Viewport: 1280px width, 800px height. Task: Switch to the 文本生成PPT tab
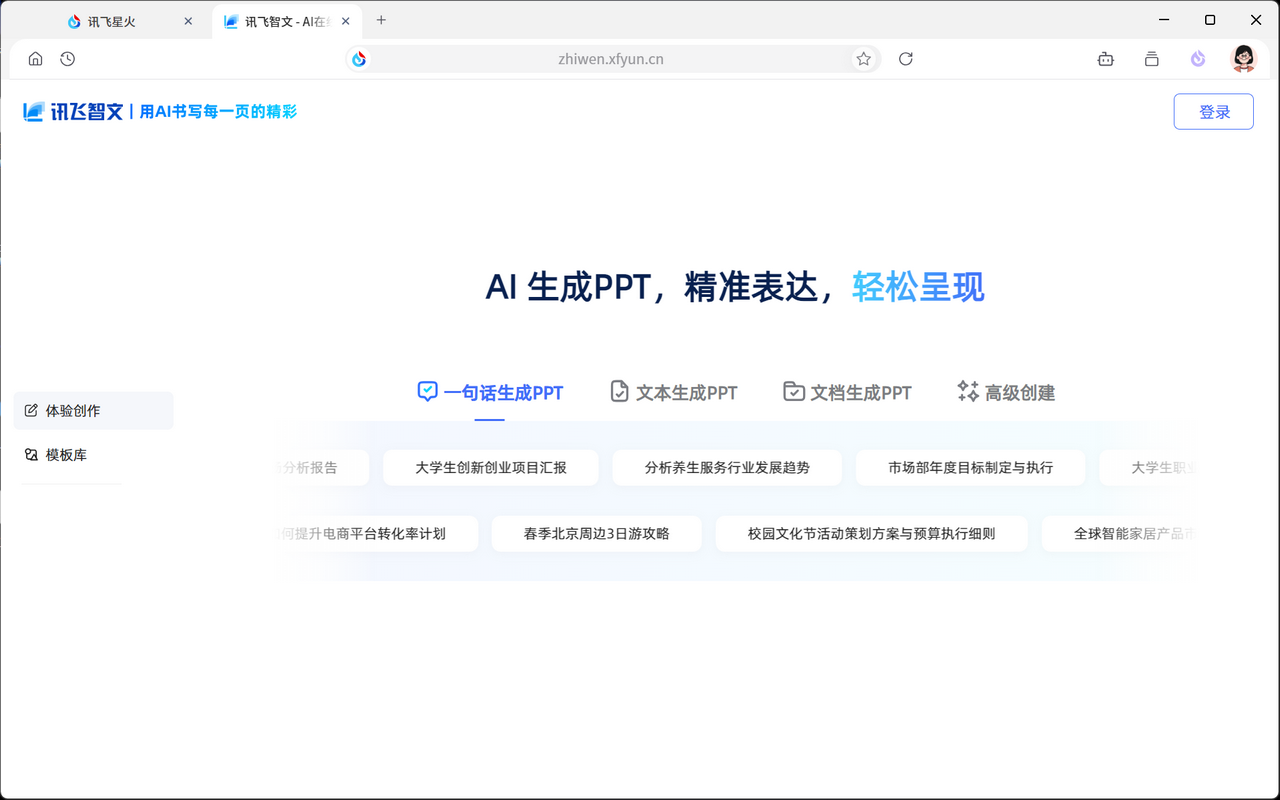click(673, 392)
